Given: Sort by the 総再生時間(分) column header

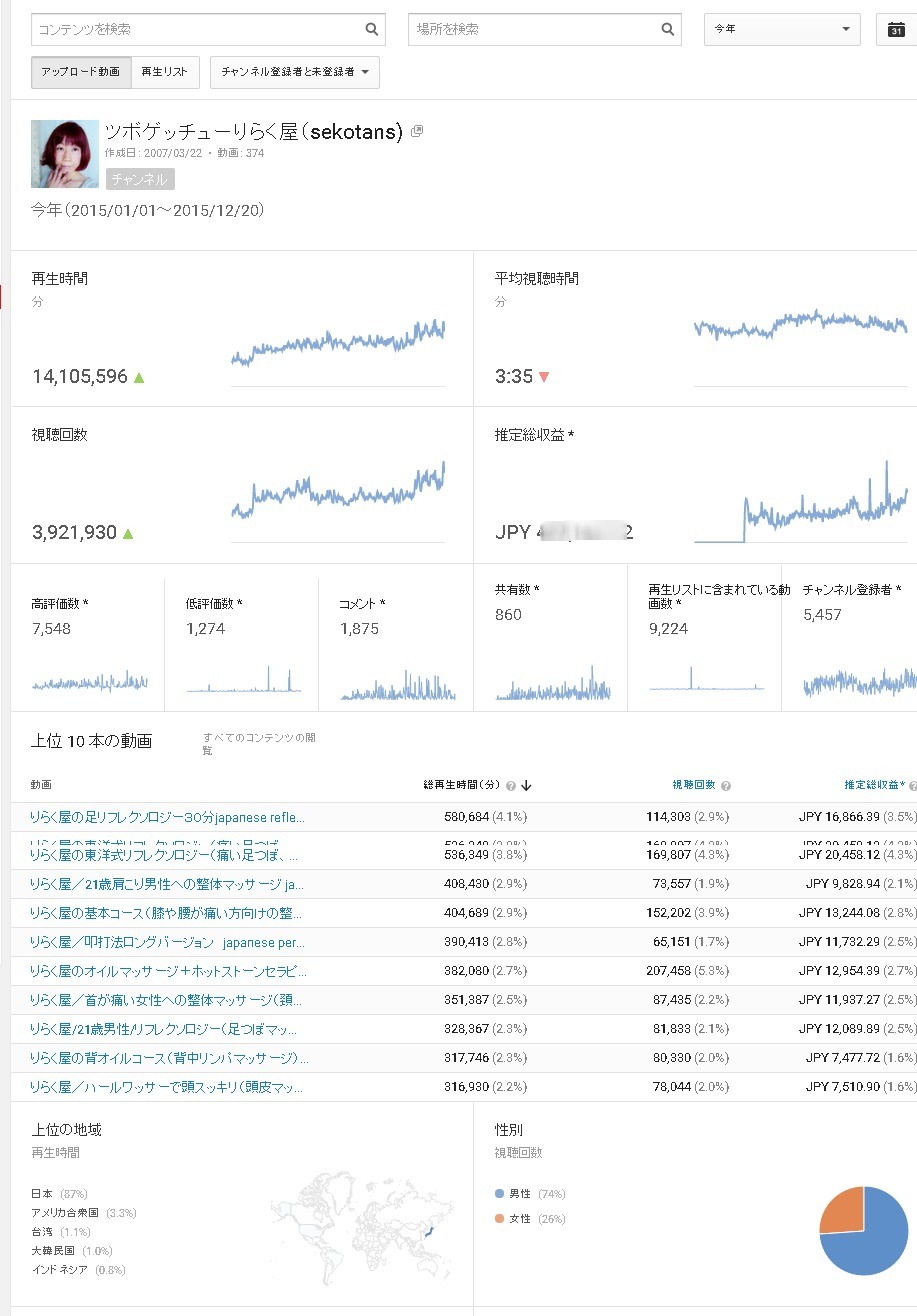Looking at the screenshot, I should click(462, 785).
